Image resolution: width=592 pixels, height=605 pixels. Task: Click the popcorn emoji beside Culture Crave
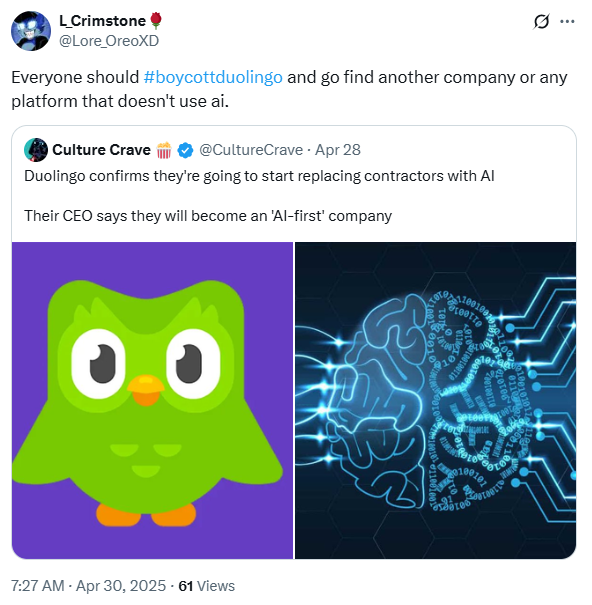[x=164, y=150]
